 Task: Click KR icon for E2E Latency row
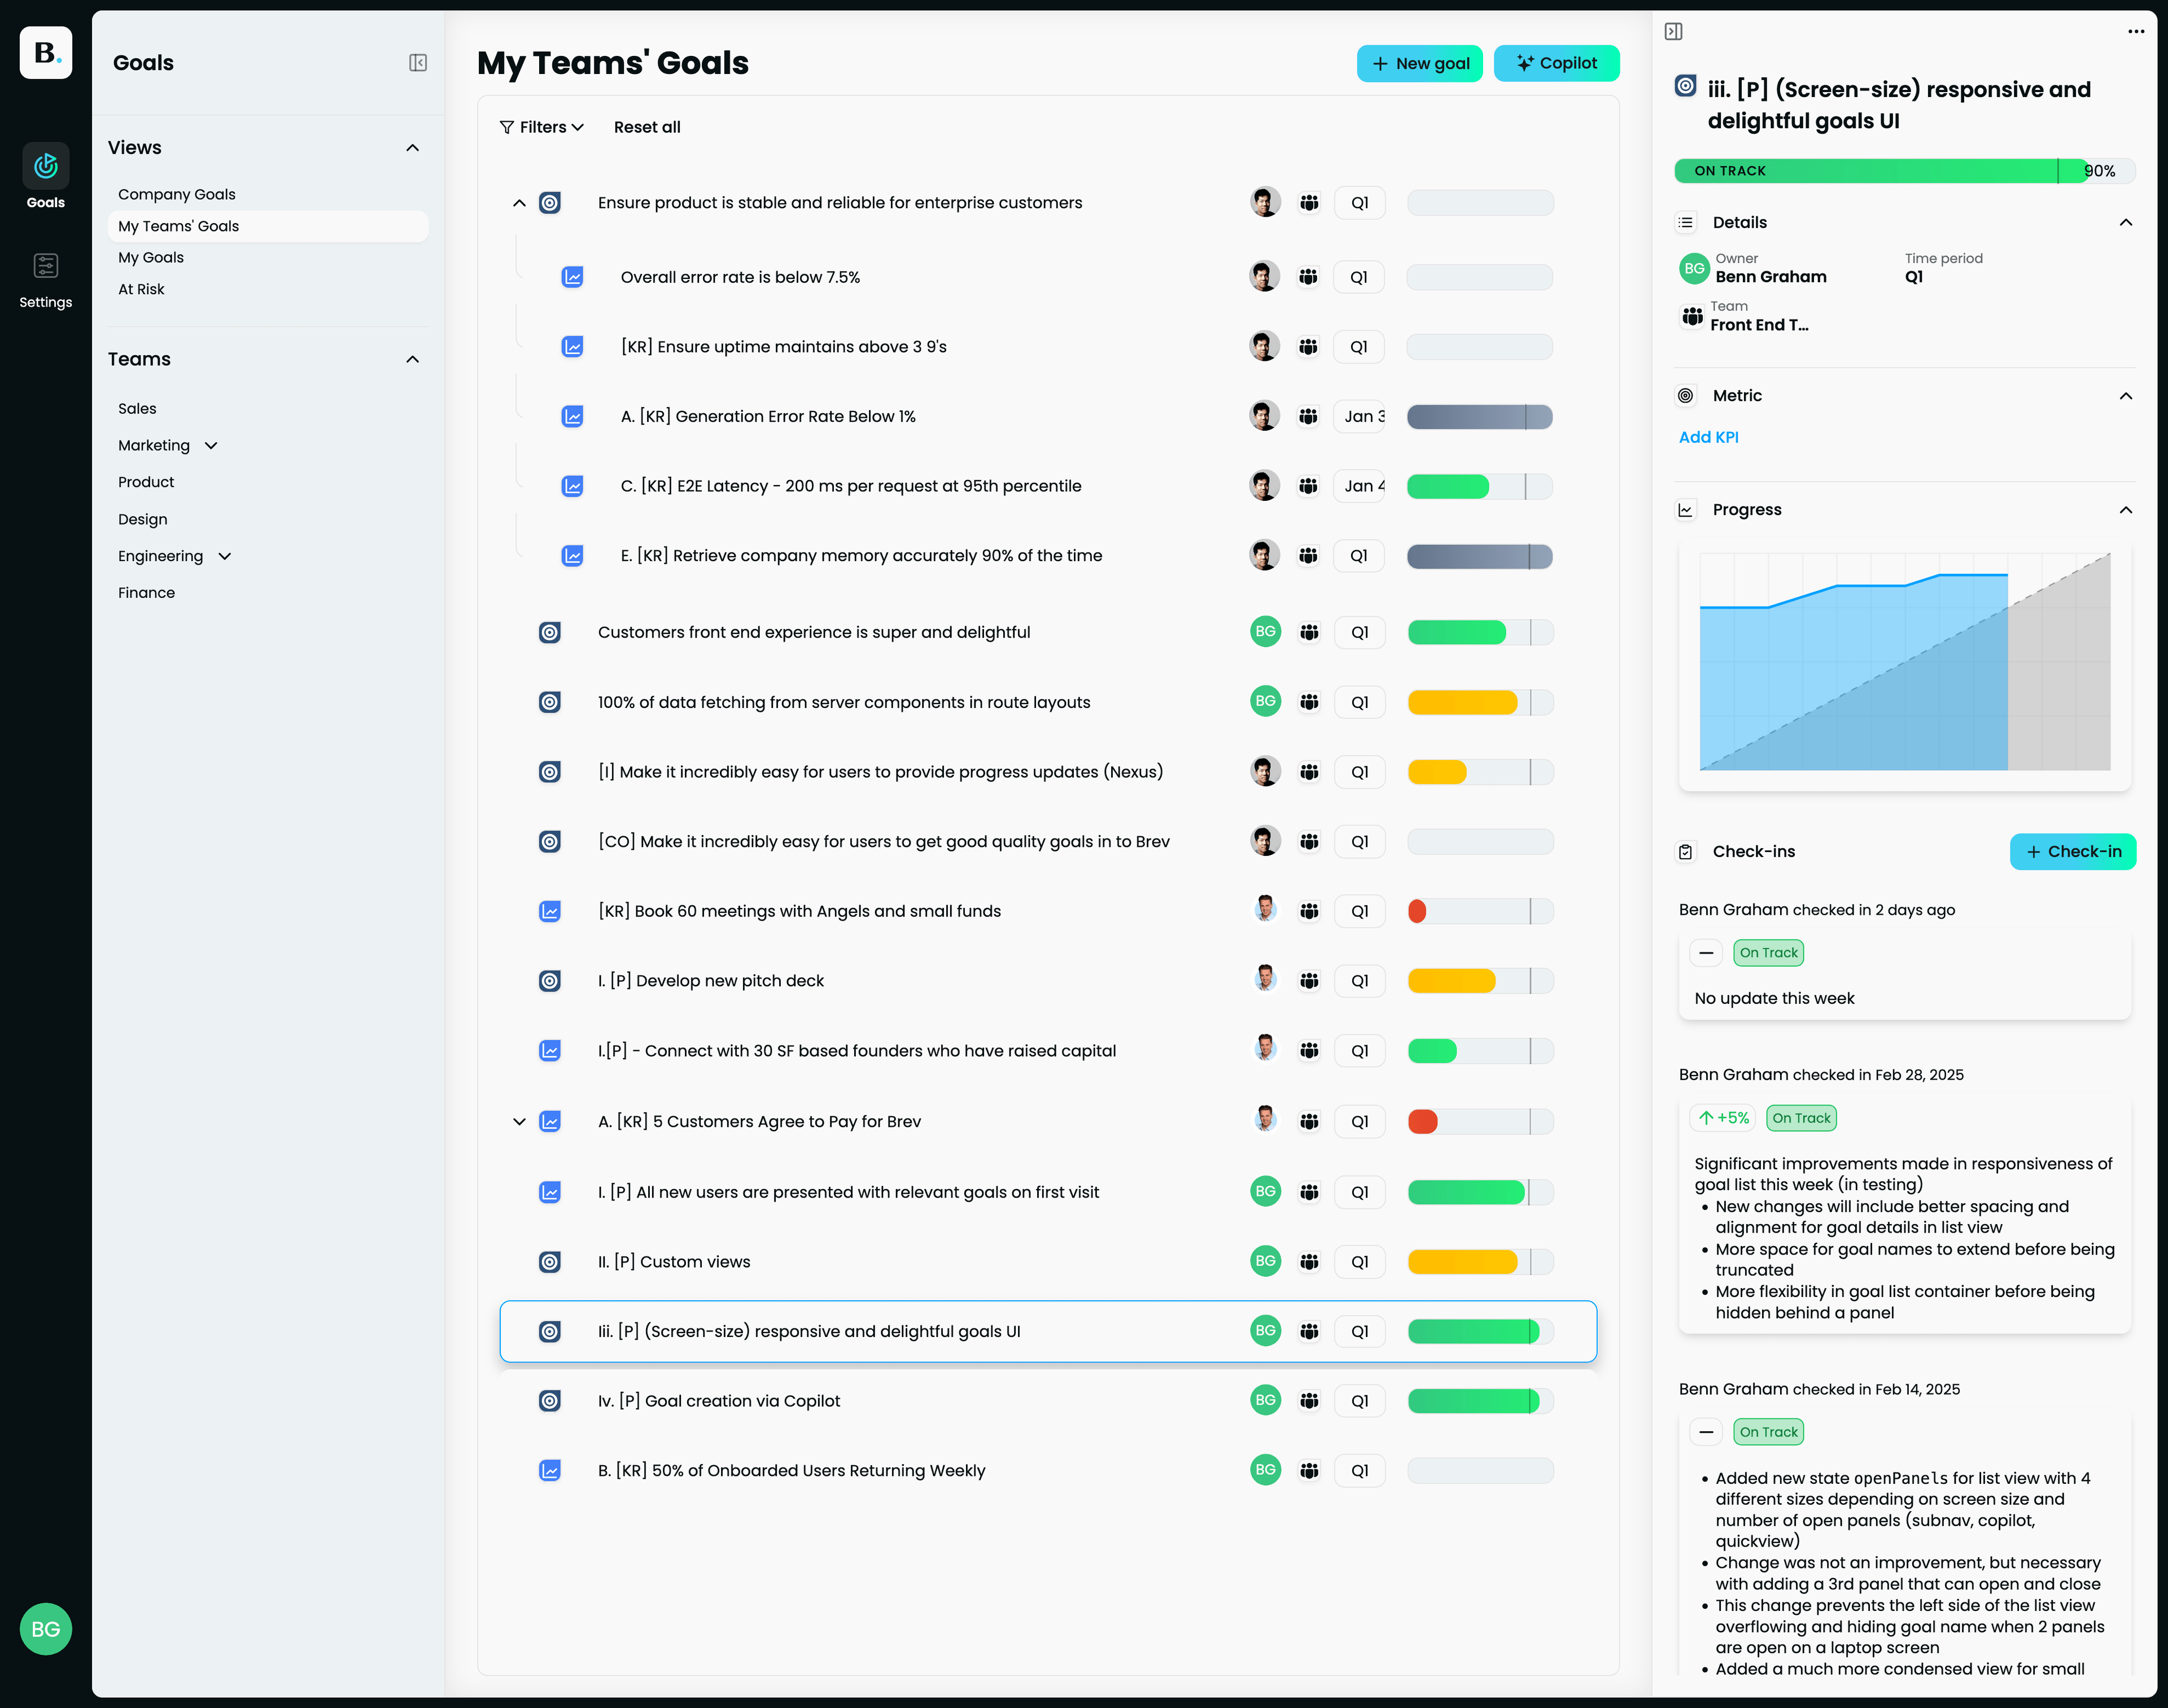[572, 486]
